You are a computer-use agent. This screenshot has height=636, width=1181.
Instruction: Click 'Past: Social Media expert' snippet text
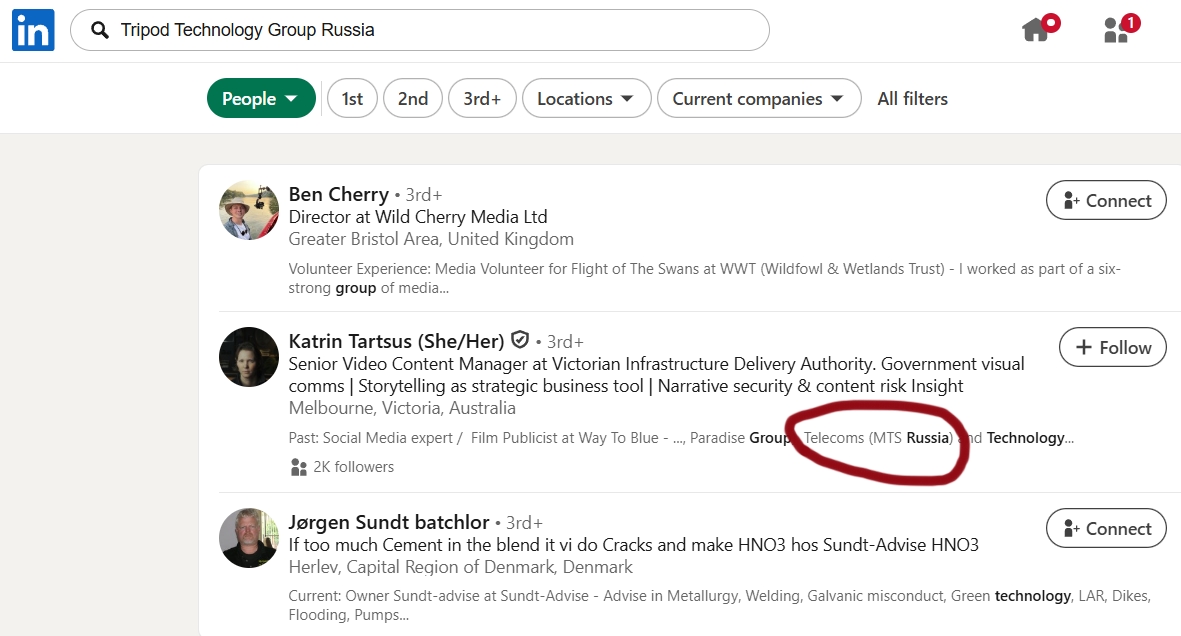[681, 438]
